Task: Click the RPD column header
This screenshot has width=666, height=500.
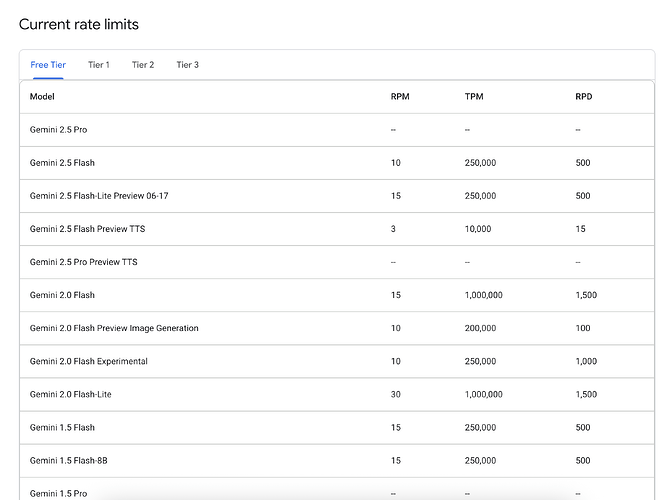Action: [583, 96]
